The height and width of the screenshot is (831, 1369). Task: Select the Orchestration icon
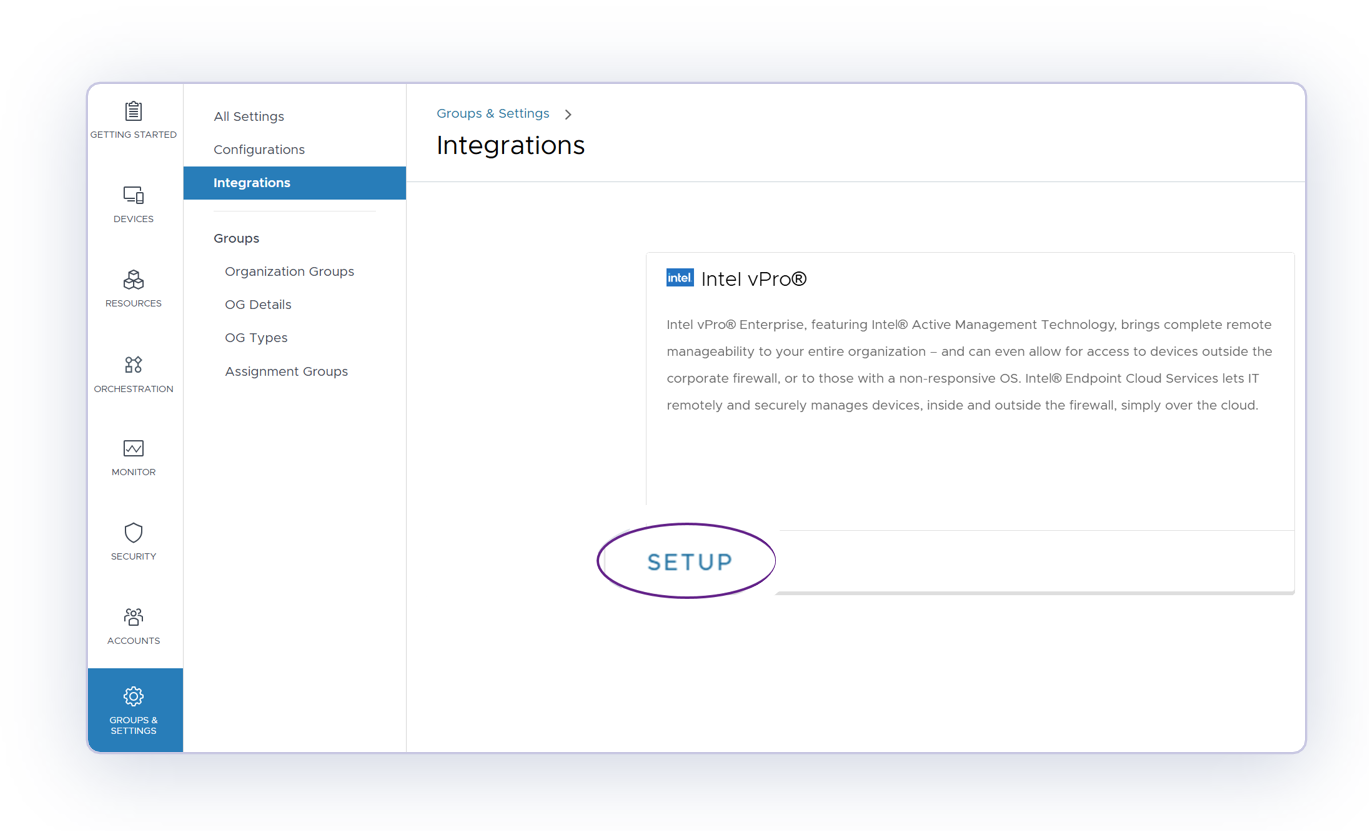point(133,365)
